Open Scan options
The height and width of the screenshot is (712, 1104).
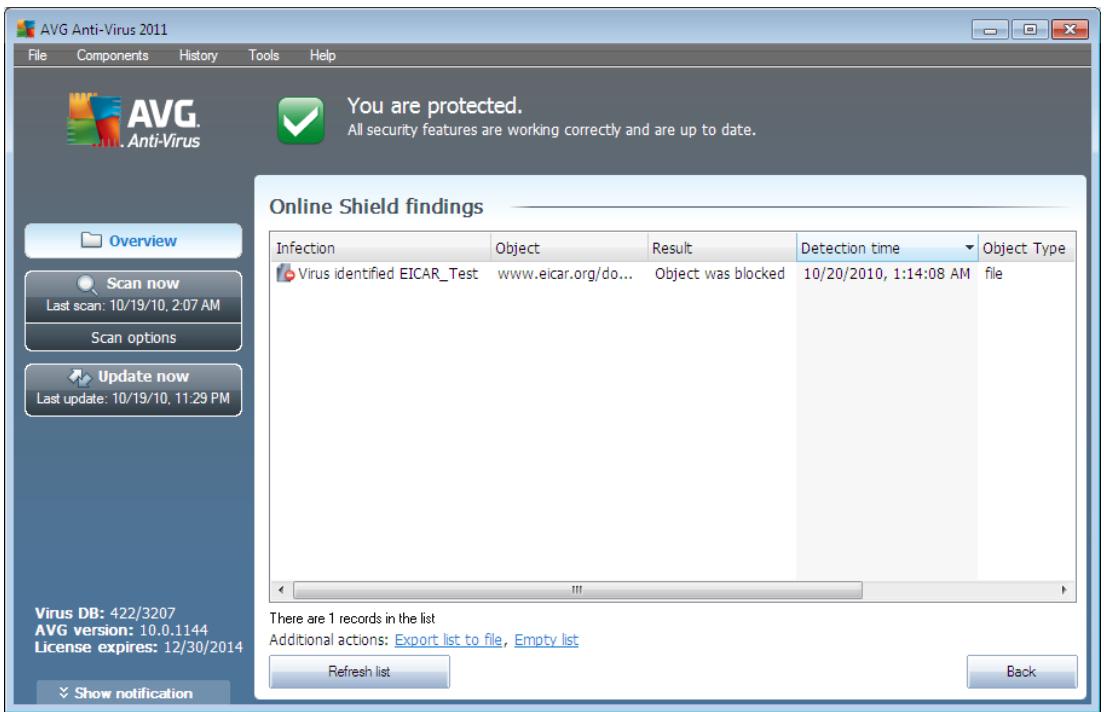coord(133,337)
